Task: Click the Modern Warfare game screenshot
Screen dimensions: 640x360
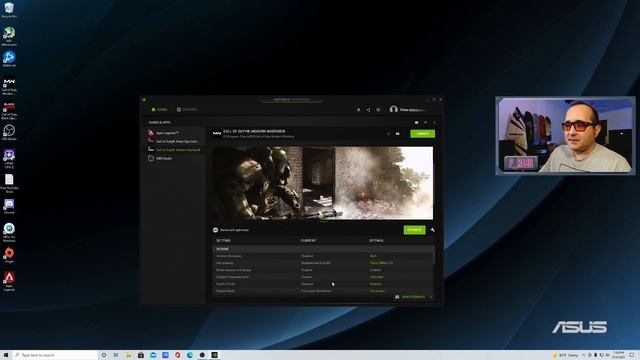Action: 323,183
